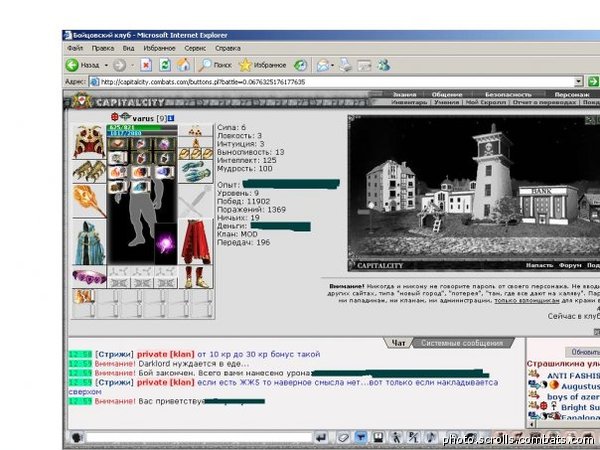This screenshot has height=450, width=600.
Task: Click the fire staff weapon slot
Action: coord(89,201)
